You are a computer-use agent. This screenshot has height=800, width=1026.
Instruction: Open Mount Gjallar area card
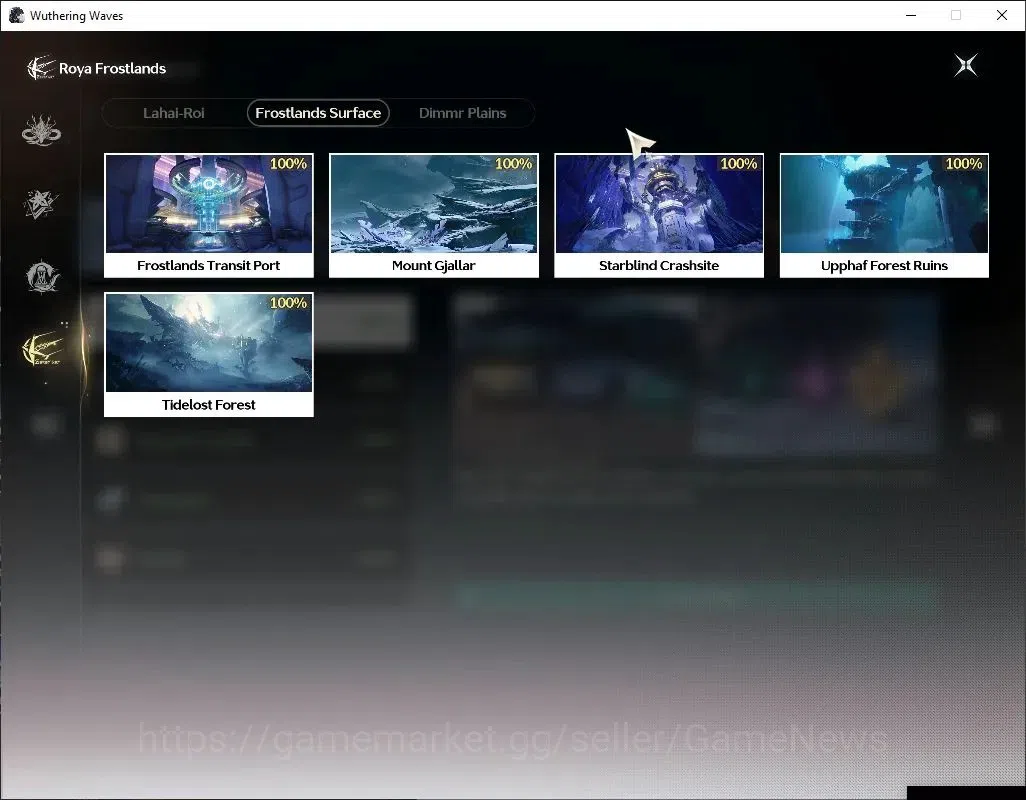point(434,215)
